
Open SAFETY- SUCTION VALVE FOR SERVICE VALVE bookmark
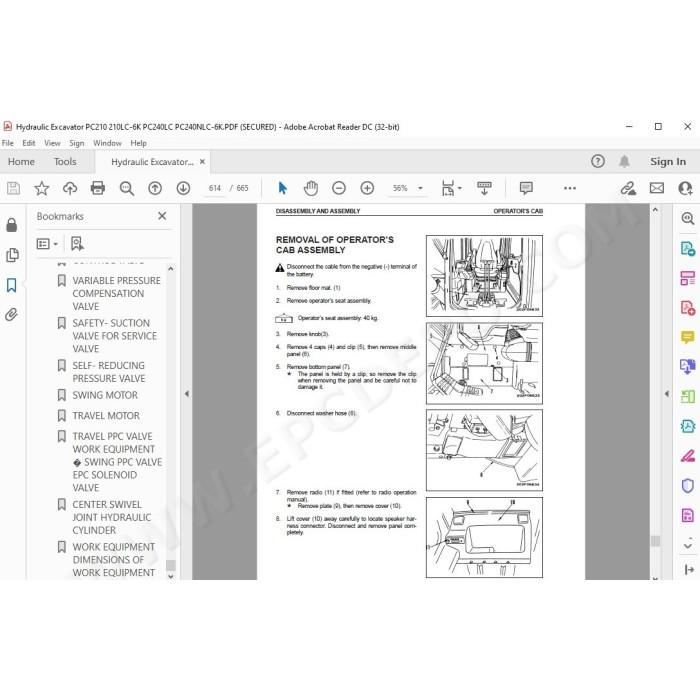coord(115,336)
